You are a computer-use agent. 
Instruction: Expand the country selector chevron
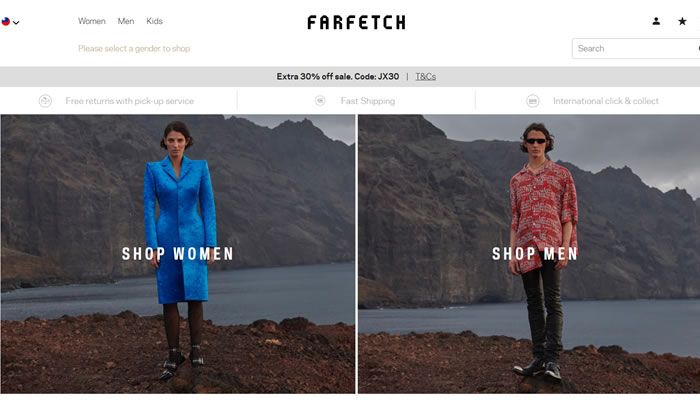tap(16, 22)
